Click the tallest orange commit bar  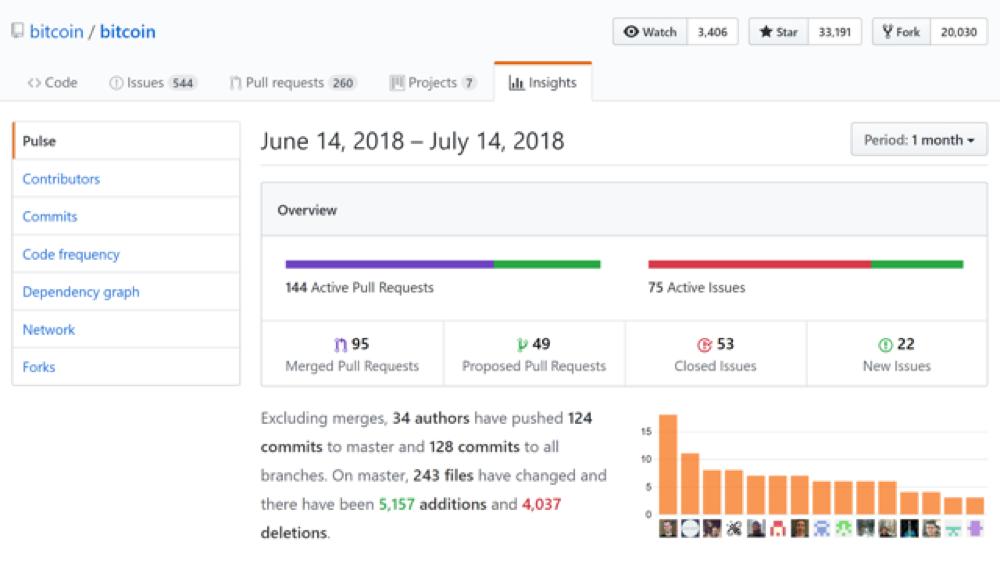668,464
